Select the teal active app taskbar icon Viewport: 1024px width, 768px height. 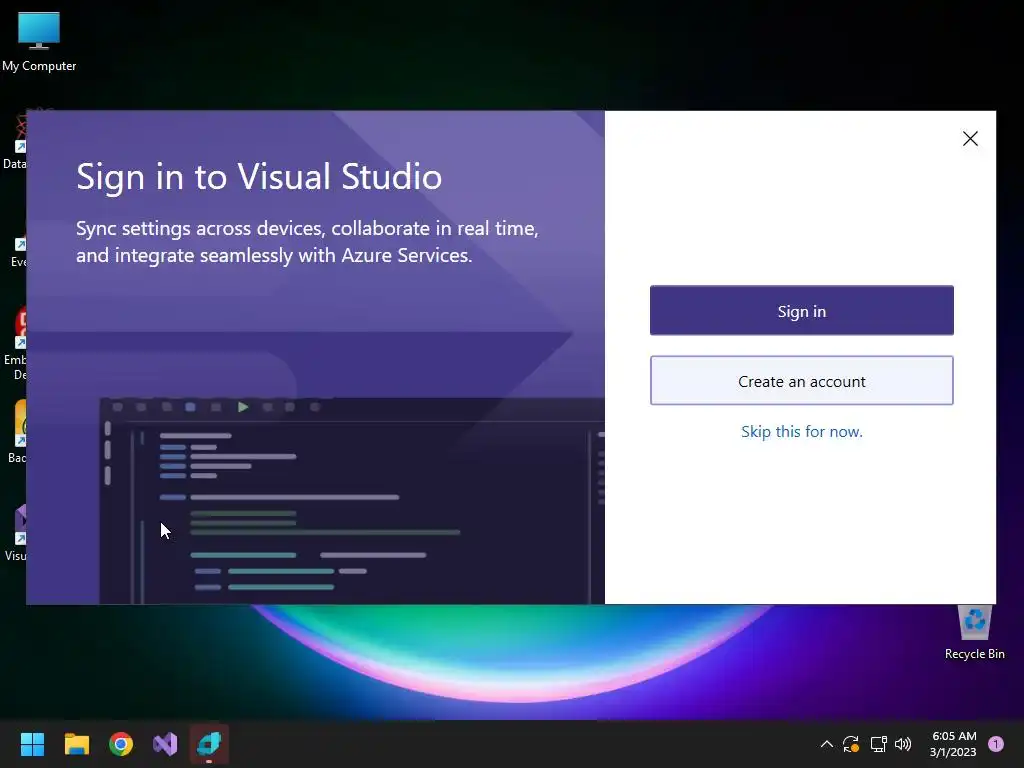point(210,744)
